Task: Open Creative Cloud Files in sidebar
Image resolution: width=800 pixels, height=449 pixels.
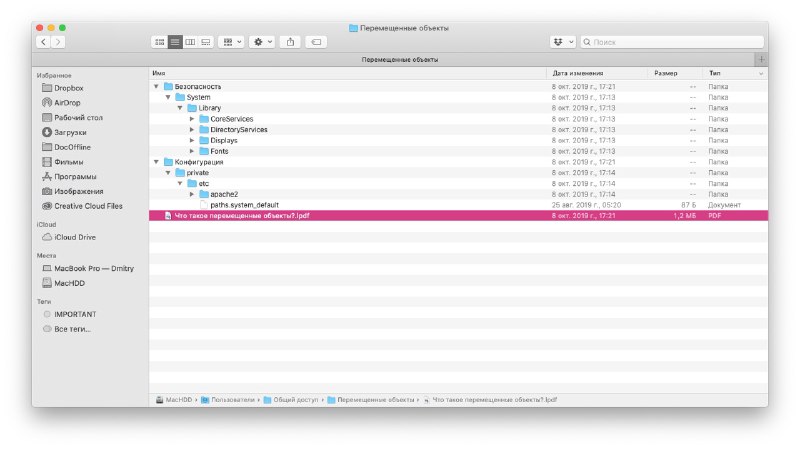Action: coord(88,206)
